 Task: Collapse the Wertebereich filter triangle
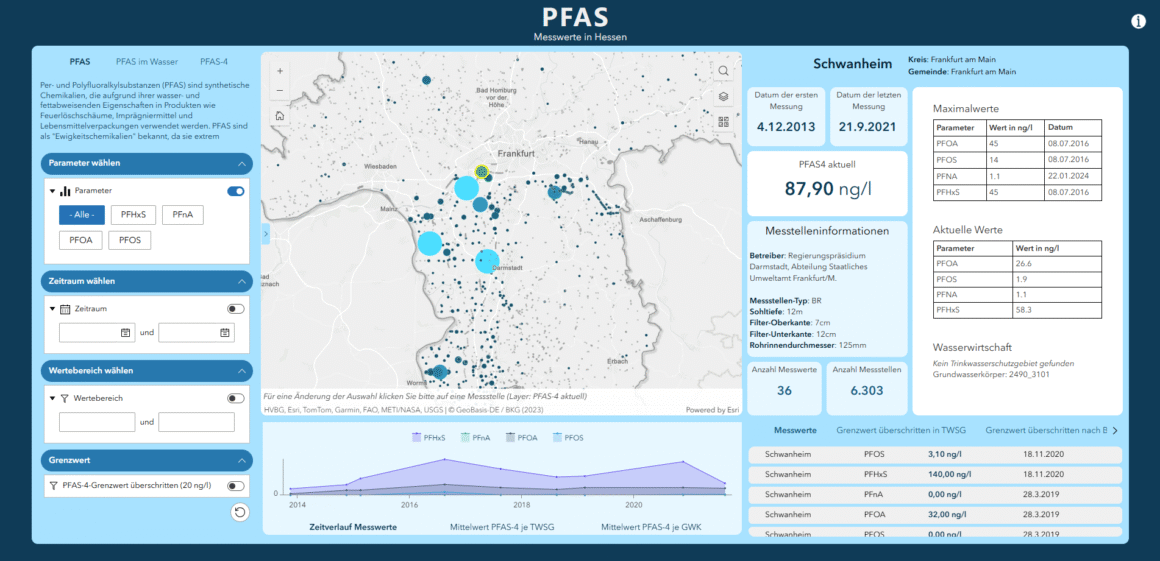pos(53,398)
